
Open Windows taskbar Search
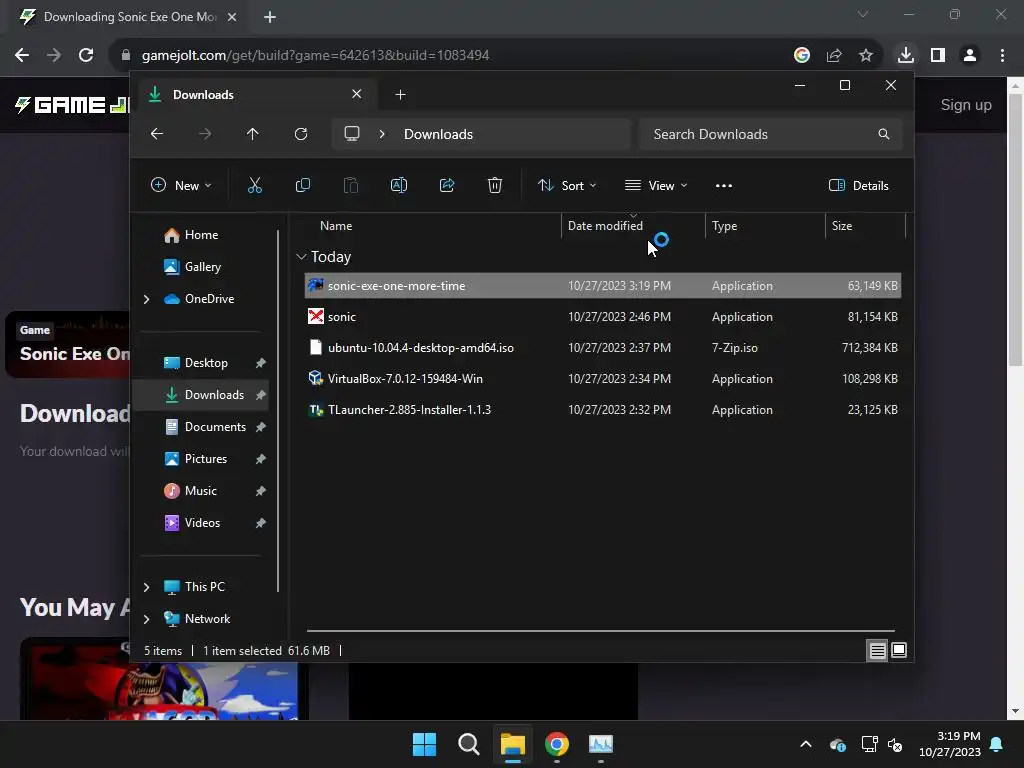[469, 744]
